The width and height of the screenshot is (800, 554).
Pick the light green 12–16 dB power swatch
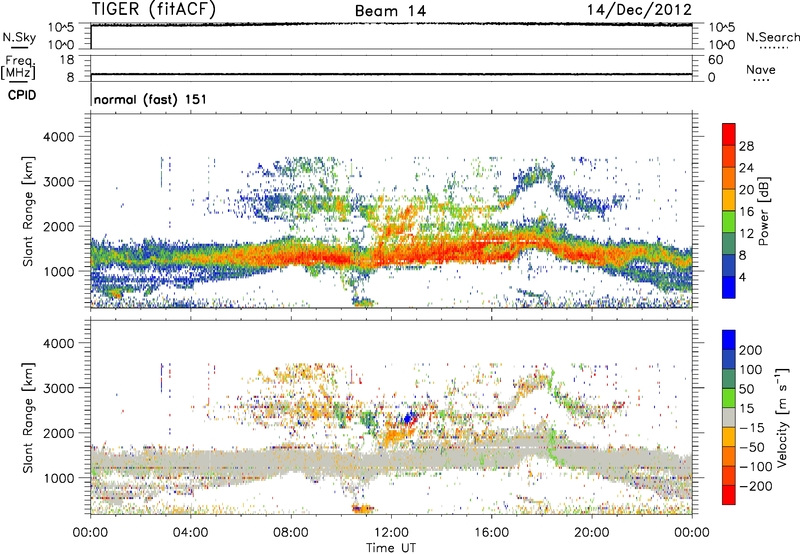(729, 222)
